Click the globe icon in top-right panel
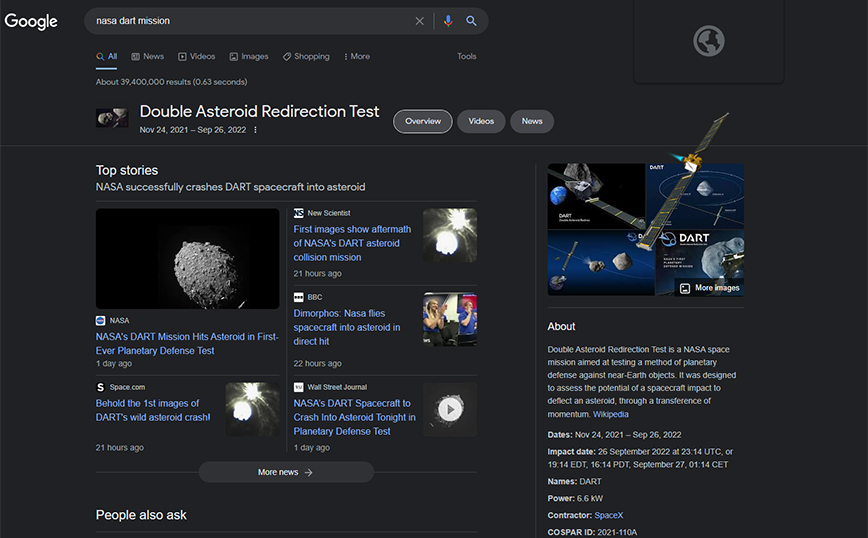The height and width of the screenshot is (538, 868). coord(709,41)
